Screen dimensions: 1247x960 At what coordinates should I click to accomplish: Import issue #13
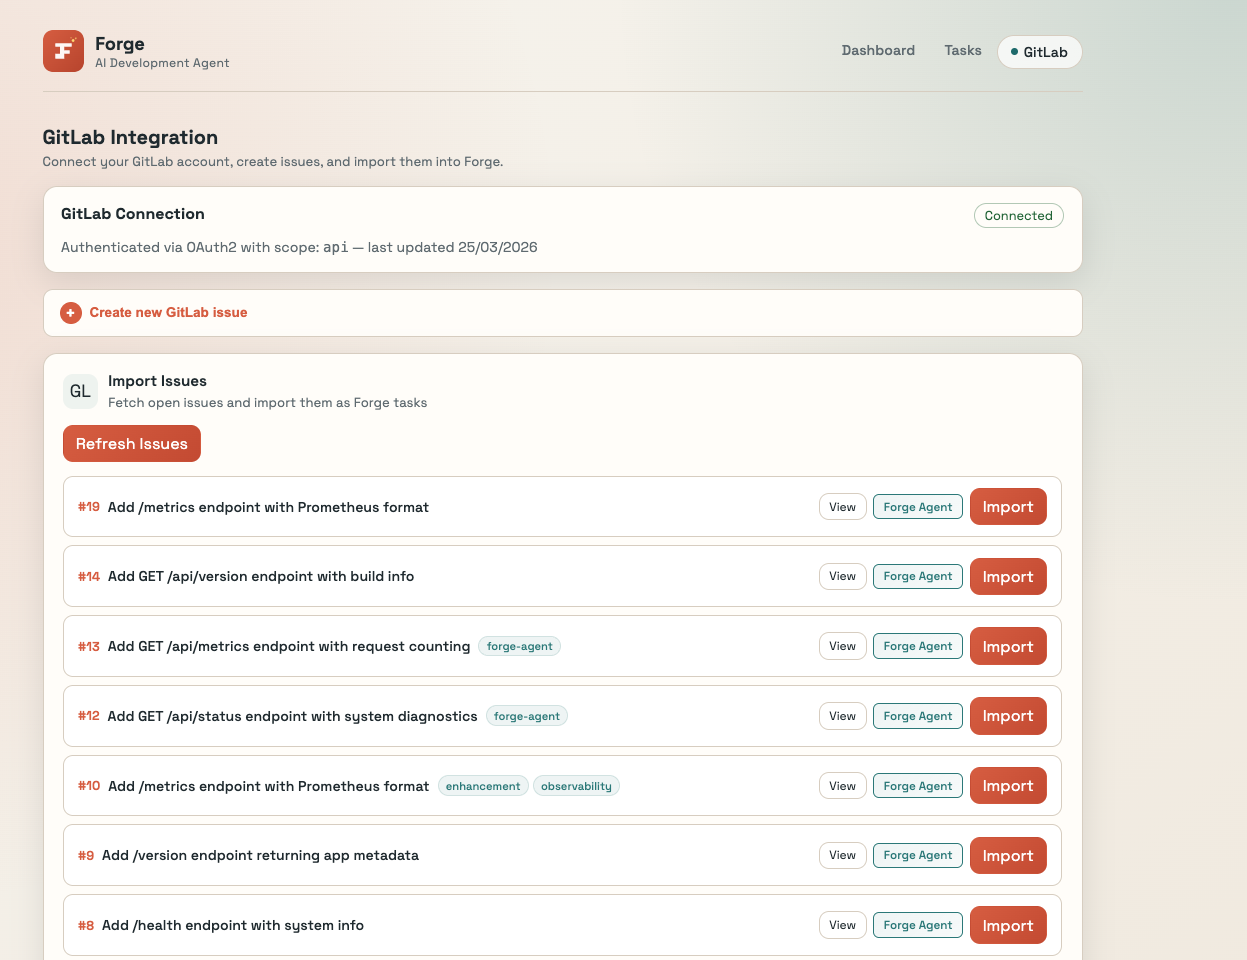1008,646
